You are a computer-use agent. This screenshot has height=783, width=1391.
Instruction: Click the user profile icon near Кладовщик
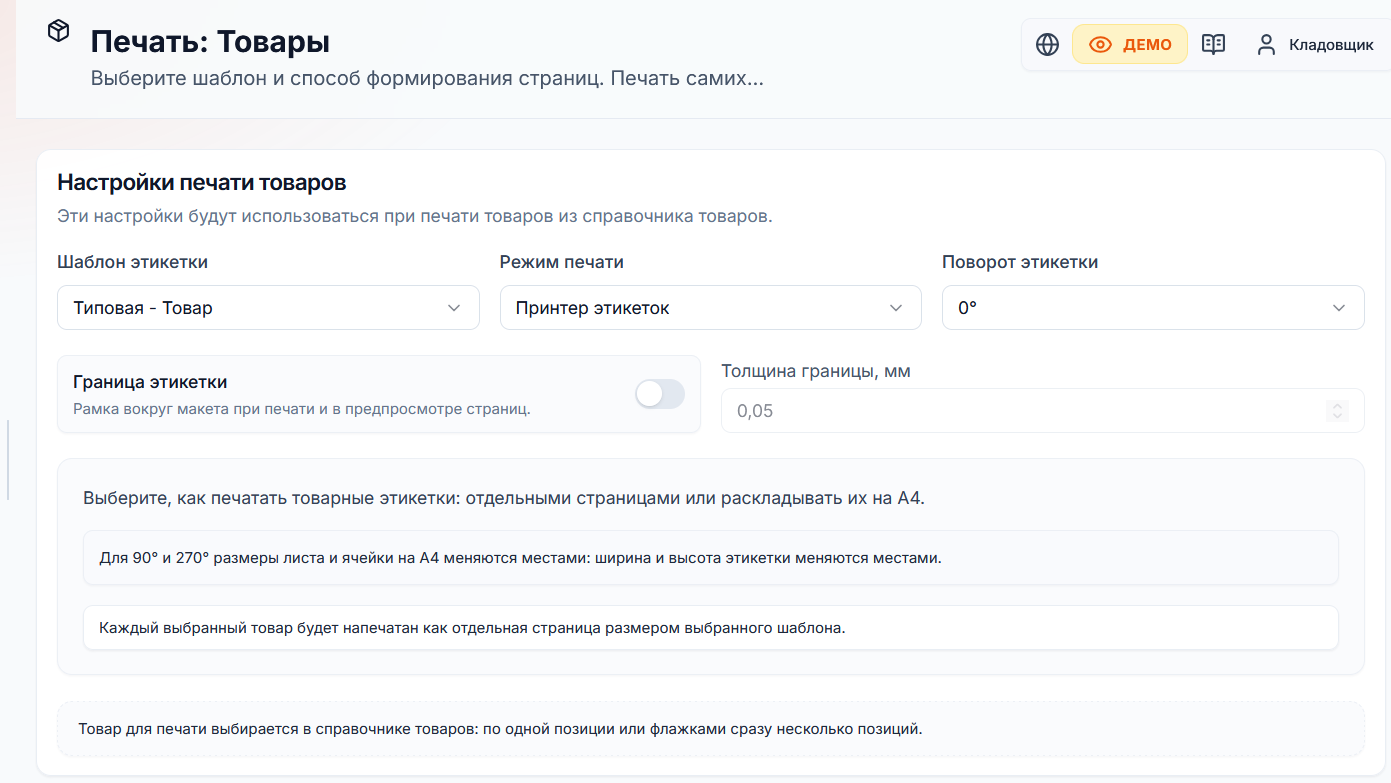[1266, 45]
